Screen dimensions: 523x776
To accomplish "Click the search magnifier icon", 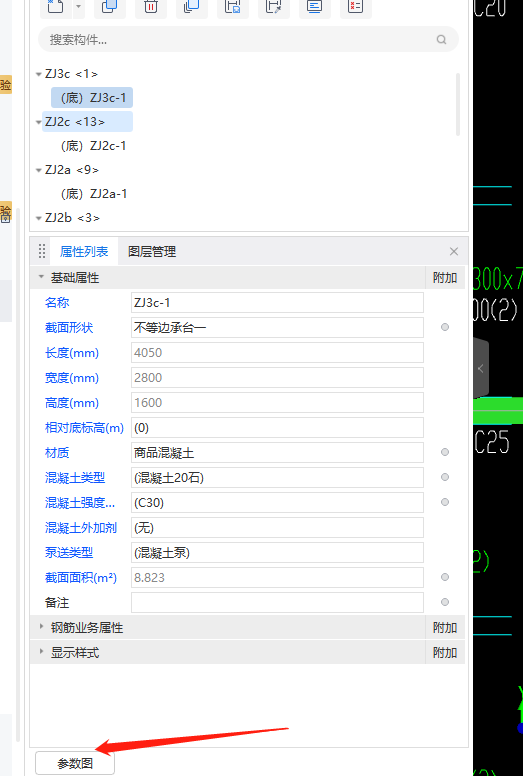I will [441, 40].
